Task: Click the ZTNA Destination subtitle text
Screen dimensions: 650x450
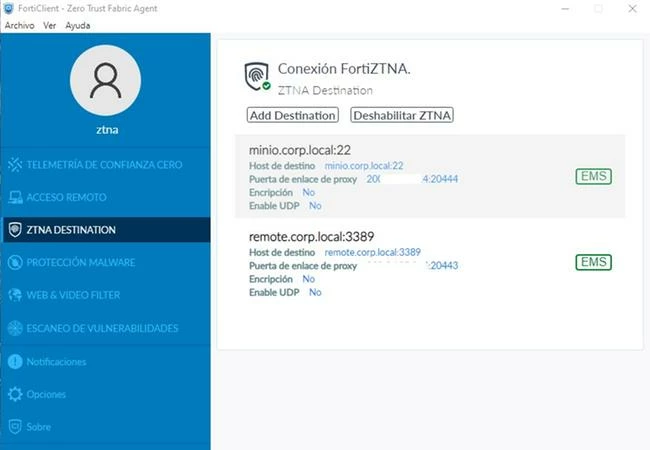Action: click(325, 90)
